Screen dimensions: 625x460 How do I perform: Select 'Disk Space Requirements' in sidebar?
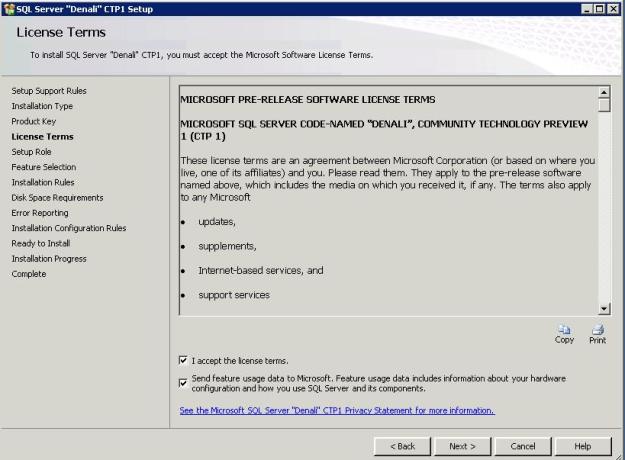tap(57, 197)
